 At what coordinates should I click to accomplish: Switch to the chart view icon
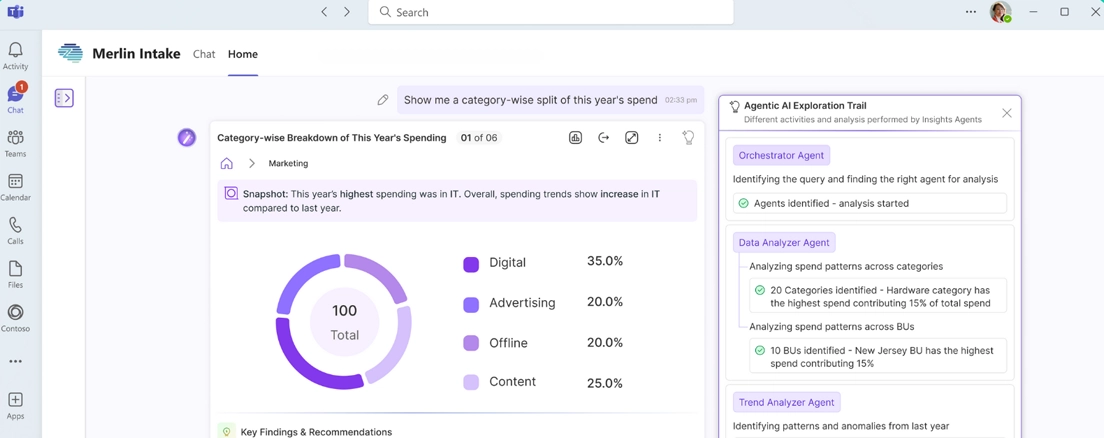coord(575,138)
